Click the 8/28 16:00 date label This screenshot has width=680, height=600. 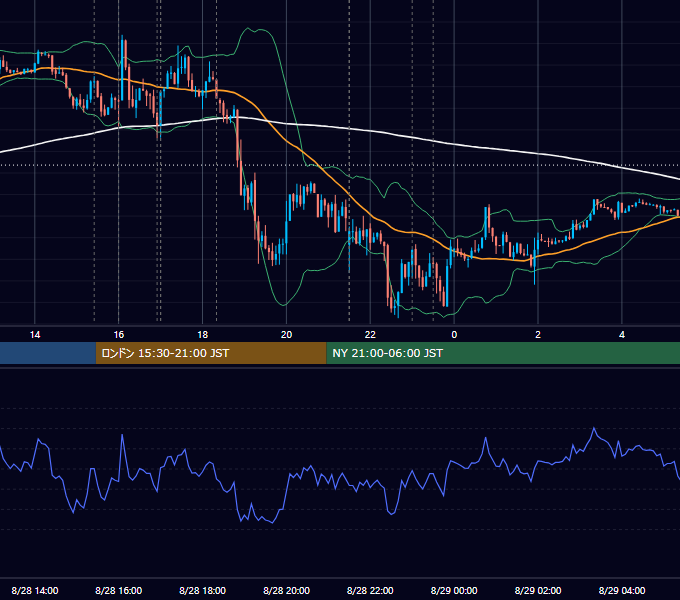click(x=118, y=590)
